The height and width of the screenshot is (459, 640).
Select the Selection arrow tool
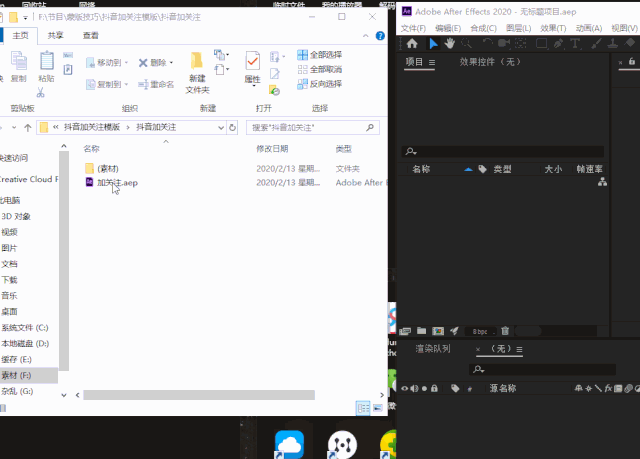433,43
